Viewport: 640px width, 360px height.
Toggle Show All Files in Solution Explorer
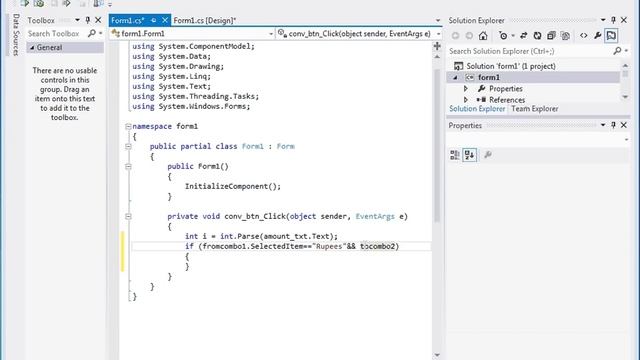pyautogui.click(x=565, y=36)
